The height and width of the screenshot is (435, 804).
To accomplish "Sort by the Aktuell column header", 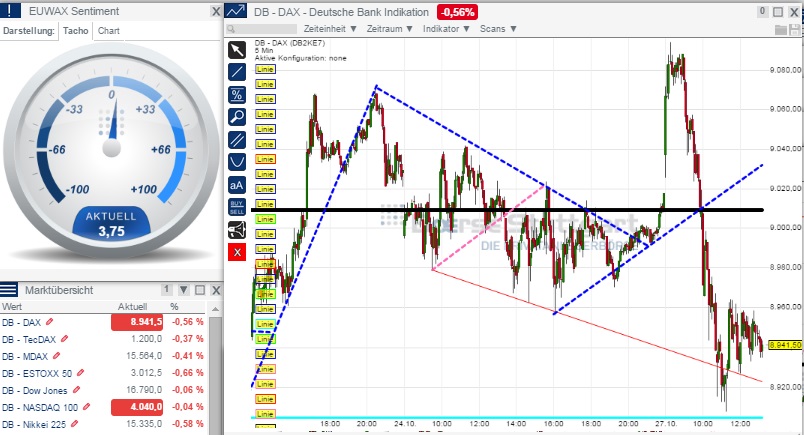I will click(x=132, y=307).
